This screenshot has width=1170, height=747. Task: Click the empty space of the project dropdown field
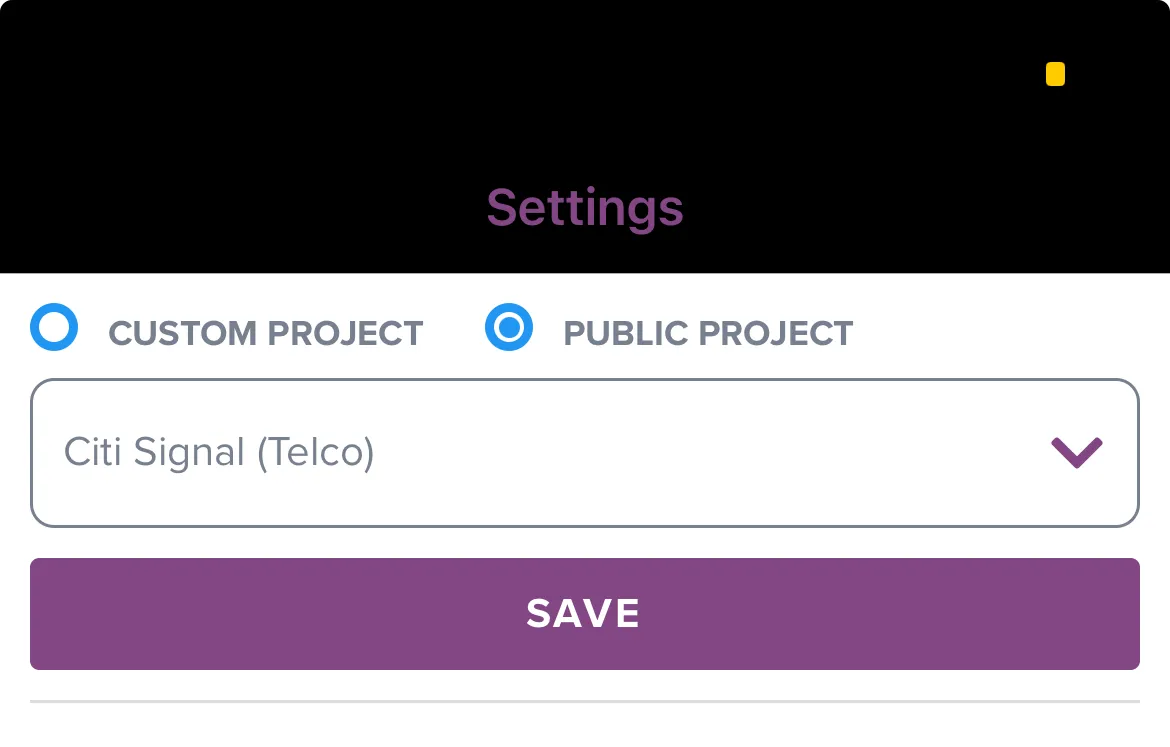pyautogui.click(x=709, y=453)
